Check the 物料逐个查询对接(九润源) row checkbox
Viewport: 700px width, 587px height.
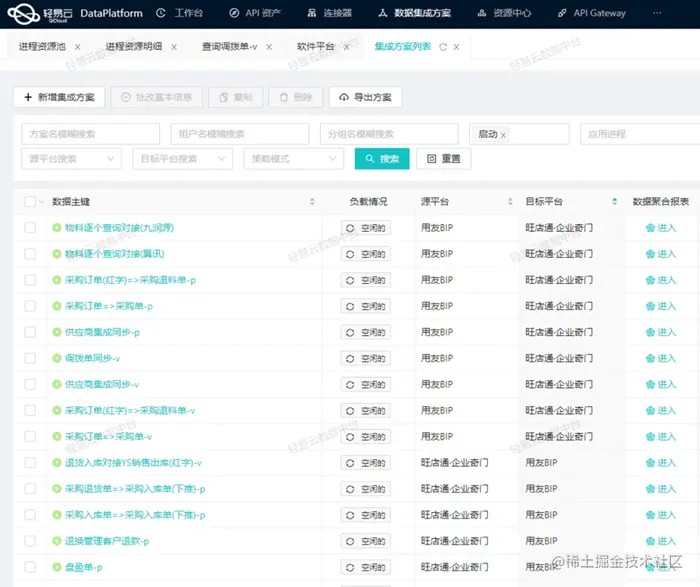click(30, 228)
